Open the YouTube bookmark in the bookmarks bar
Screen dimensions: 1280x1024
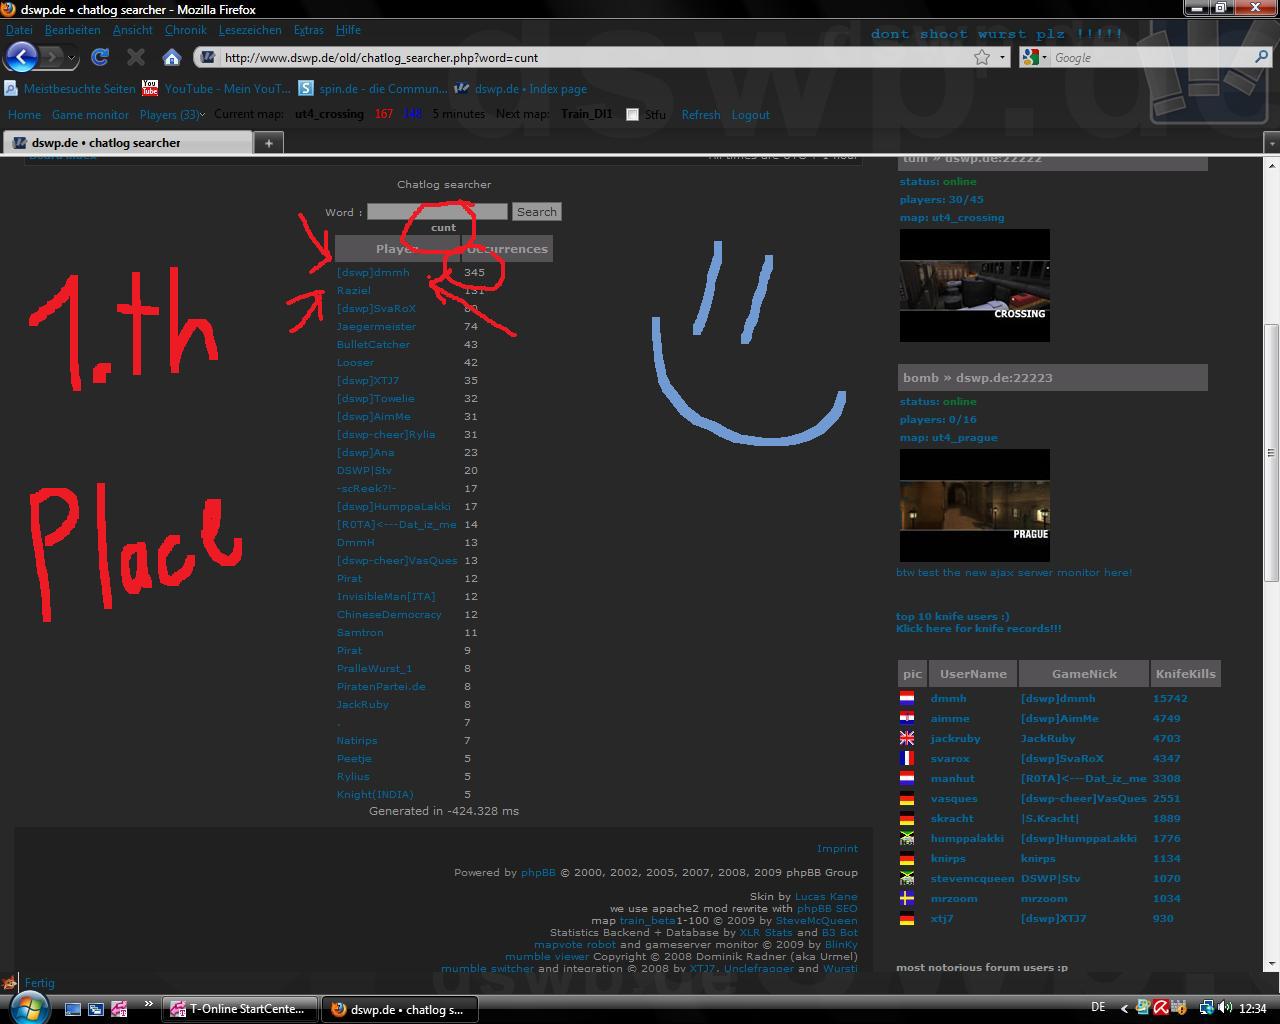[217, 88]
